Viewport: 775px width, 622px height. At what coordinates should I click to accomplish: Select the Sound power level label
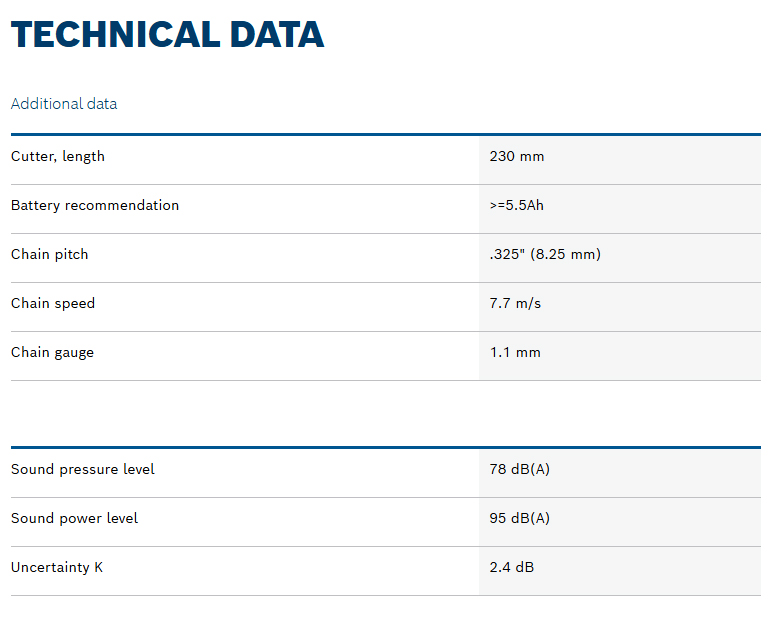[x=74, y=518]
